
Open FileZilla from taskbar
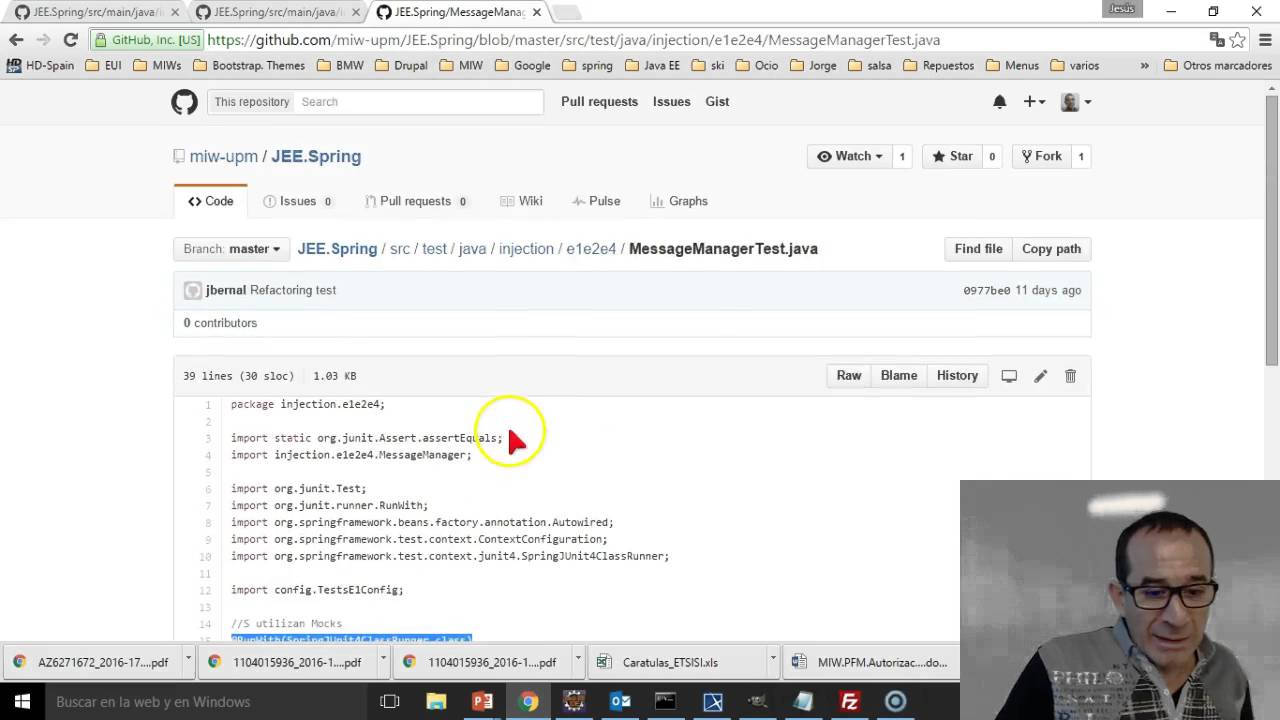click(850, 701)
